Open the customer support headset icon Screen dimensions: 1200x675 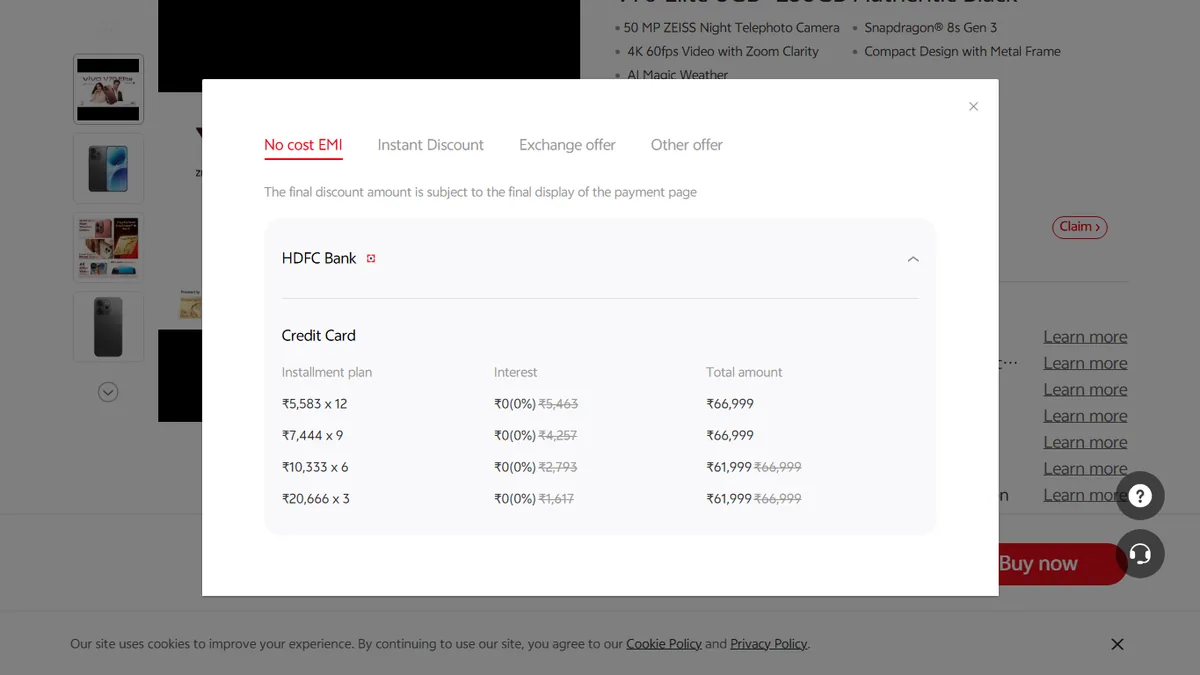click(1140, 554)
